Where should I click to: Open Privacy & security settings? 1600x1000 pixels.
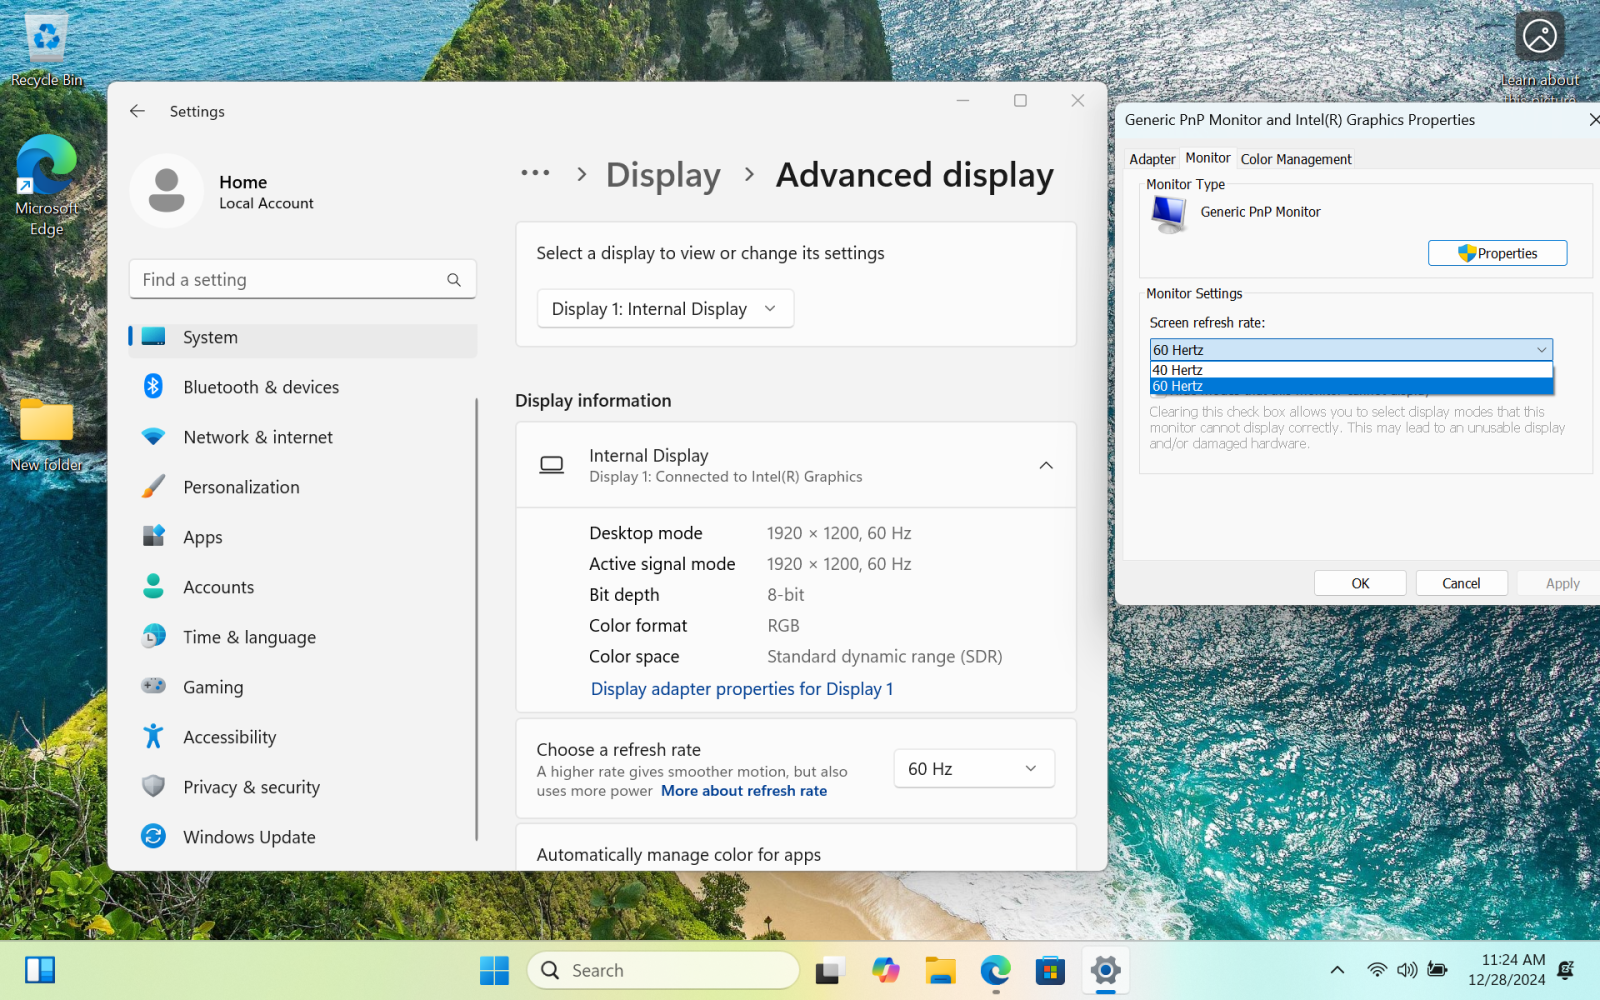coord(251,787)
